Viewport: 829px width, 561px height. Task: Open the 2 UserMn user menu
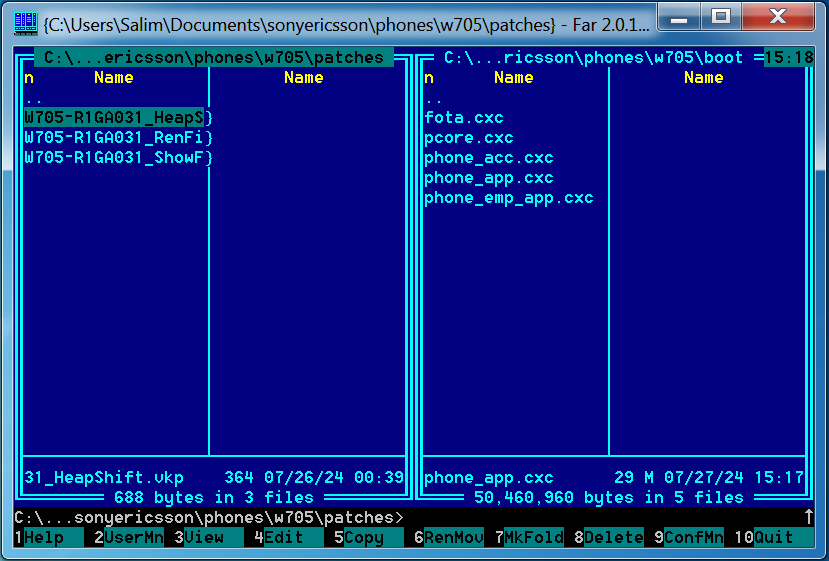coord(129,538)
